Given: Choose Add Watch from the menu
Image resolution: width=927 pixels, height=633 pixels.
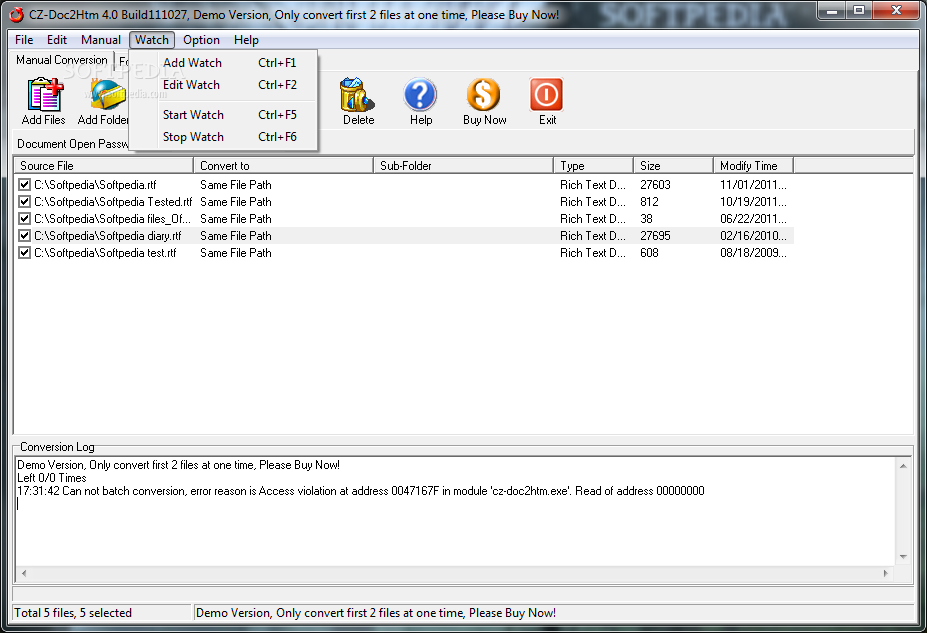Looking at the screenshot, I should [x=223, y=63].
